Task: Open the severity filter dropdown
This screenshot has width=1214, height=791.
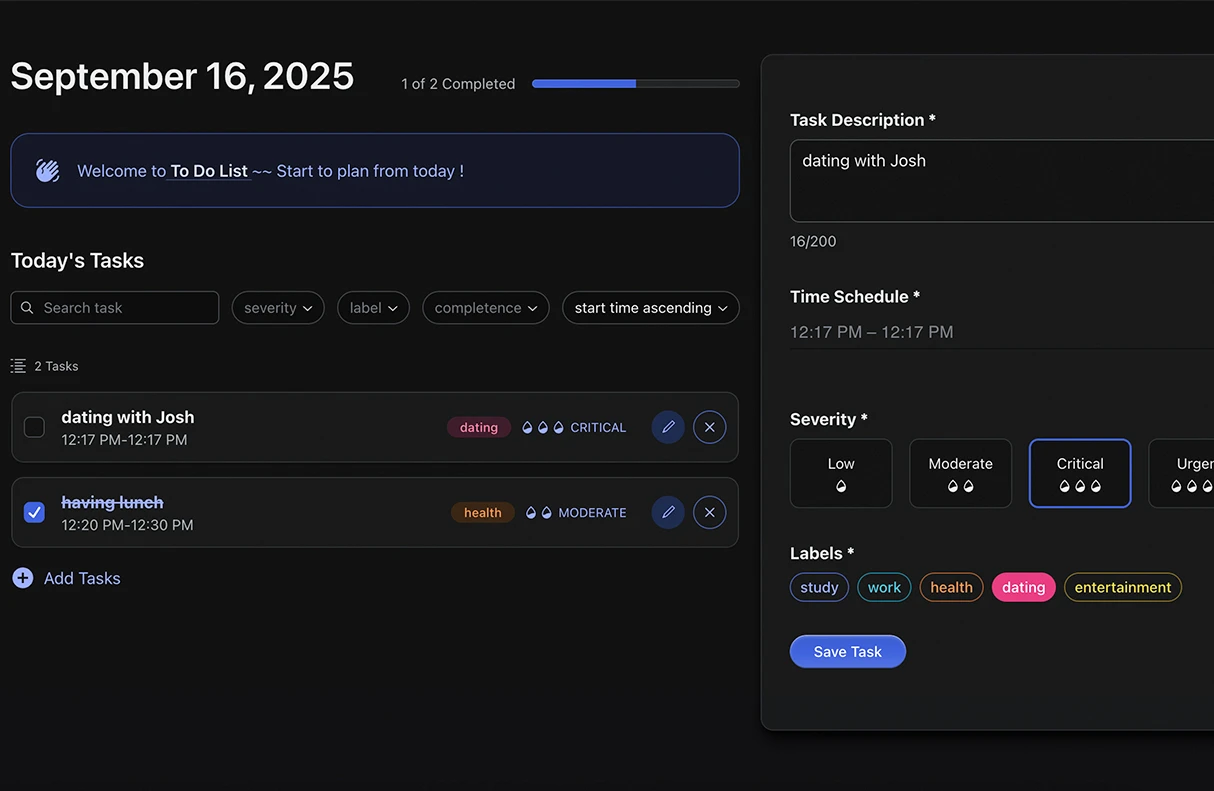Action: coord(278,308)
